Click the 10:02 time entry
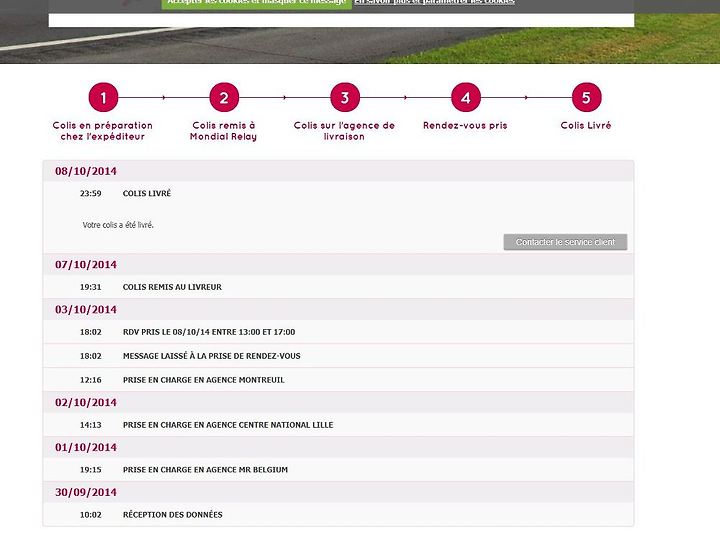 (90, 515)
